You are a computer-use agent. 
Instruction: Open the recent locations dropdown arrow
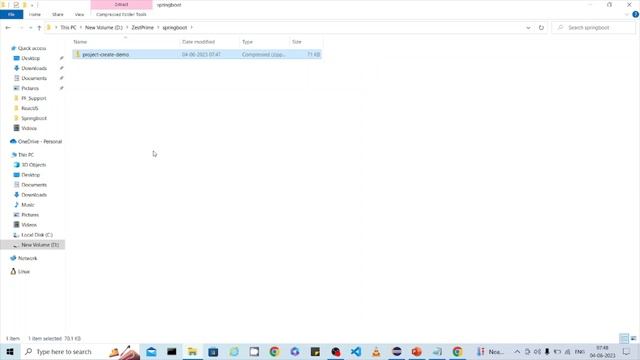pos(31,28)
